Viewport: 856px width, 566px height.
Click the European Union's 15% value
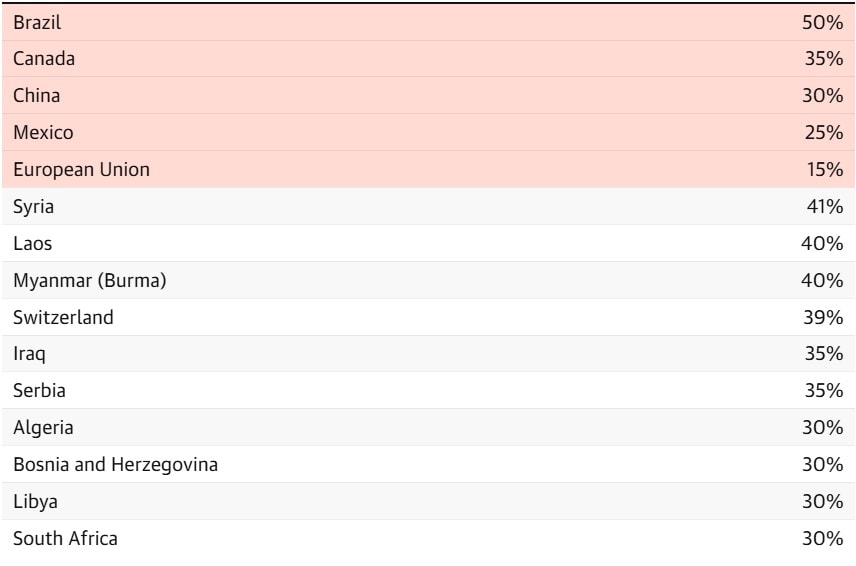(x=824, y=170)
